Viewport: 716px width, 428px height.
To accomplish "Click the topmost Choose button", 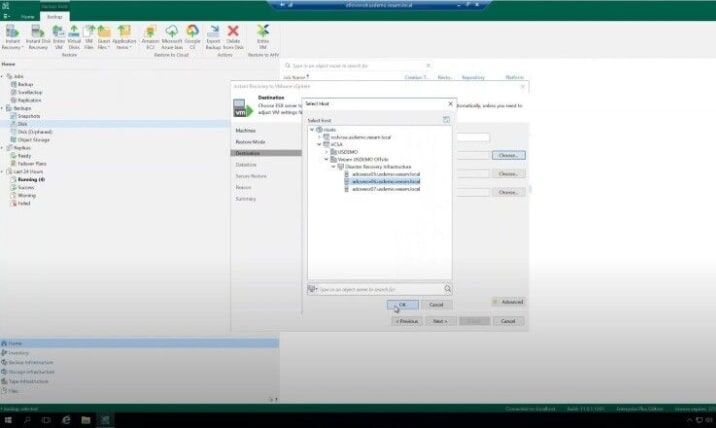I will click(508, 155).
